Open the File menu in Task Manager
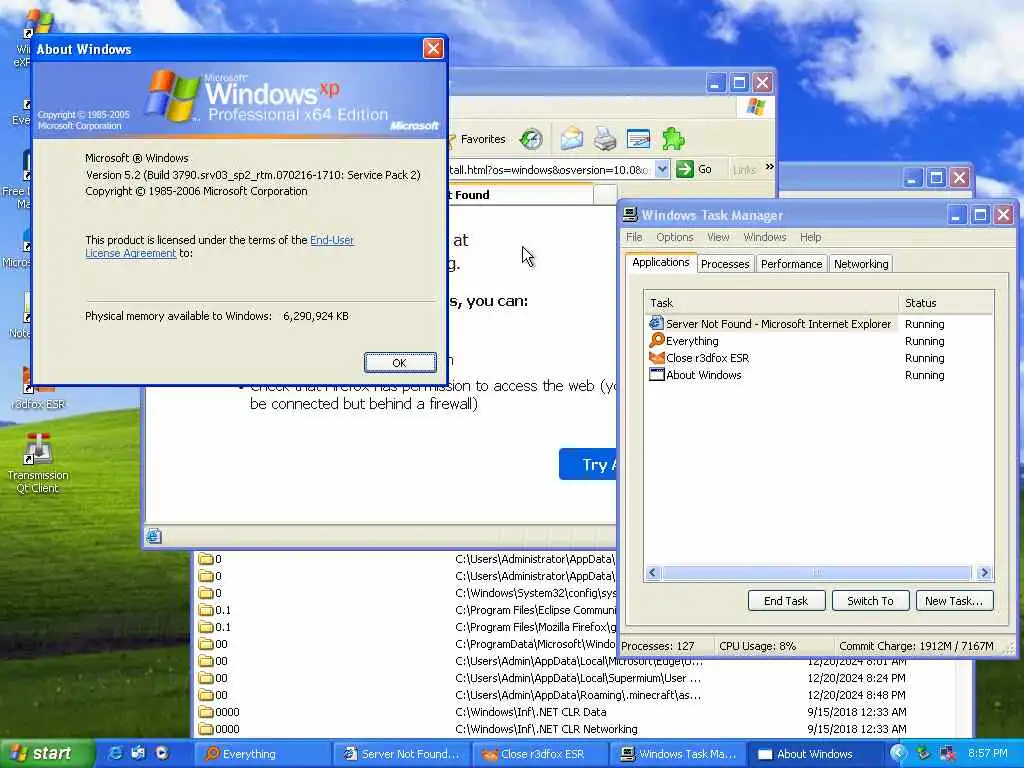The height and width of the screenshot is (768, 1024). (x=634, y=237)
